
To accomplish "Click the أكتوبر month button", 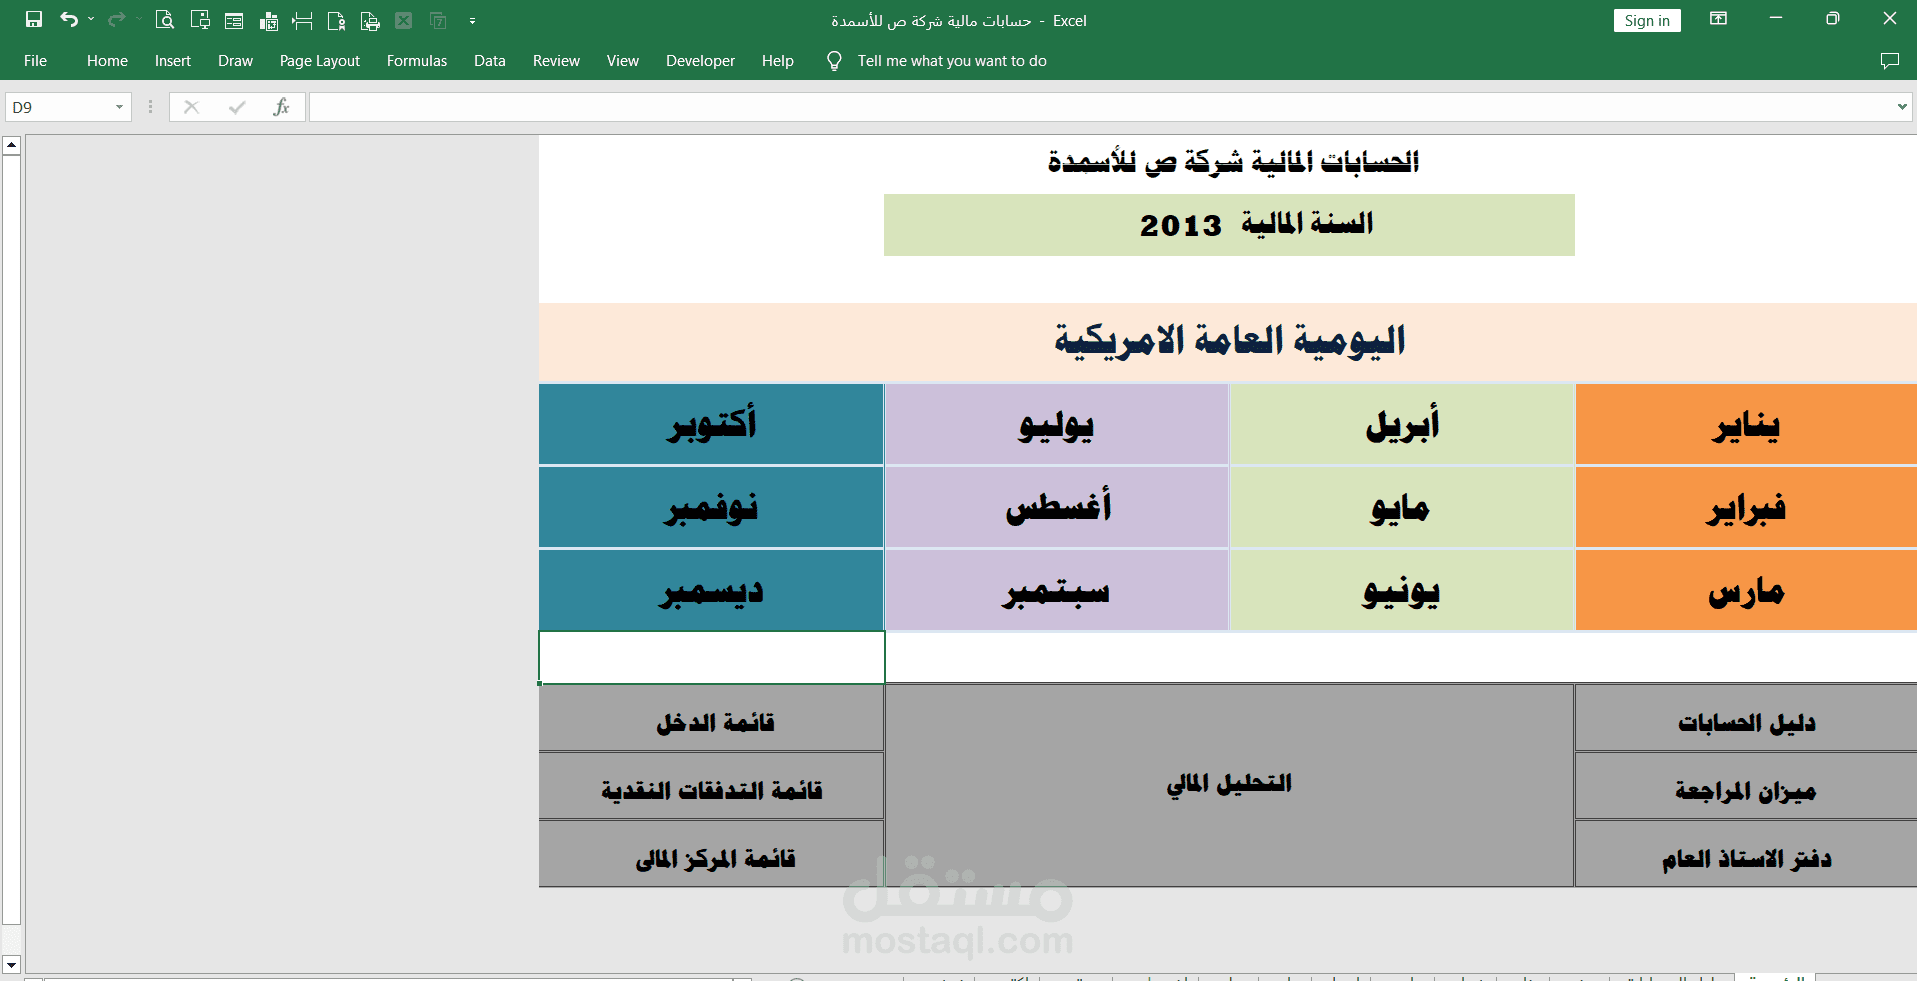I will coord(711,424).
